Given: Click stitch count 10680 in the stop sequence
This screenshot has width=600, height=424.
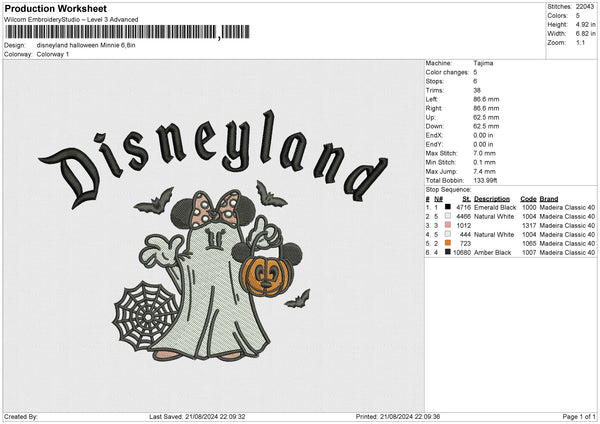Looking at the screenshot, I should coord(462,253).
